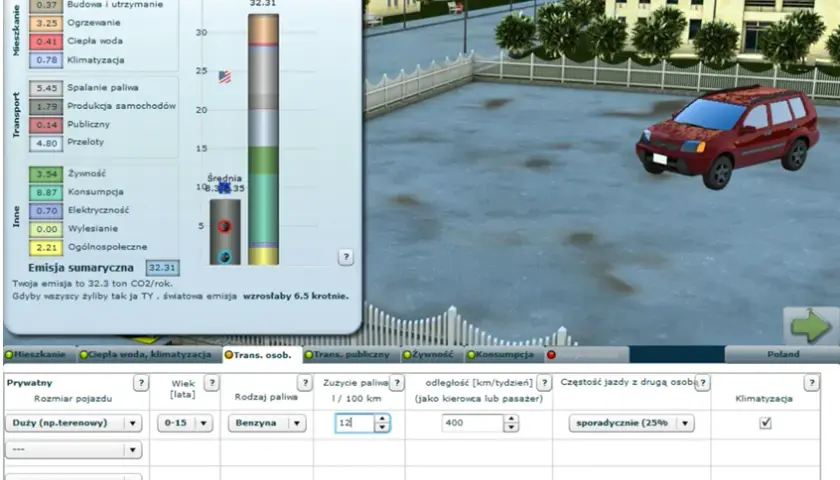Open the sporadycznie (25% ride-sharing dropdown
840x480 pixels.
tap(632, 423)
